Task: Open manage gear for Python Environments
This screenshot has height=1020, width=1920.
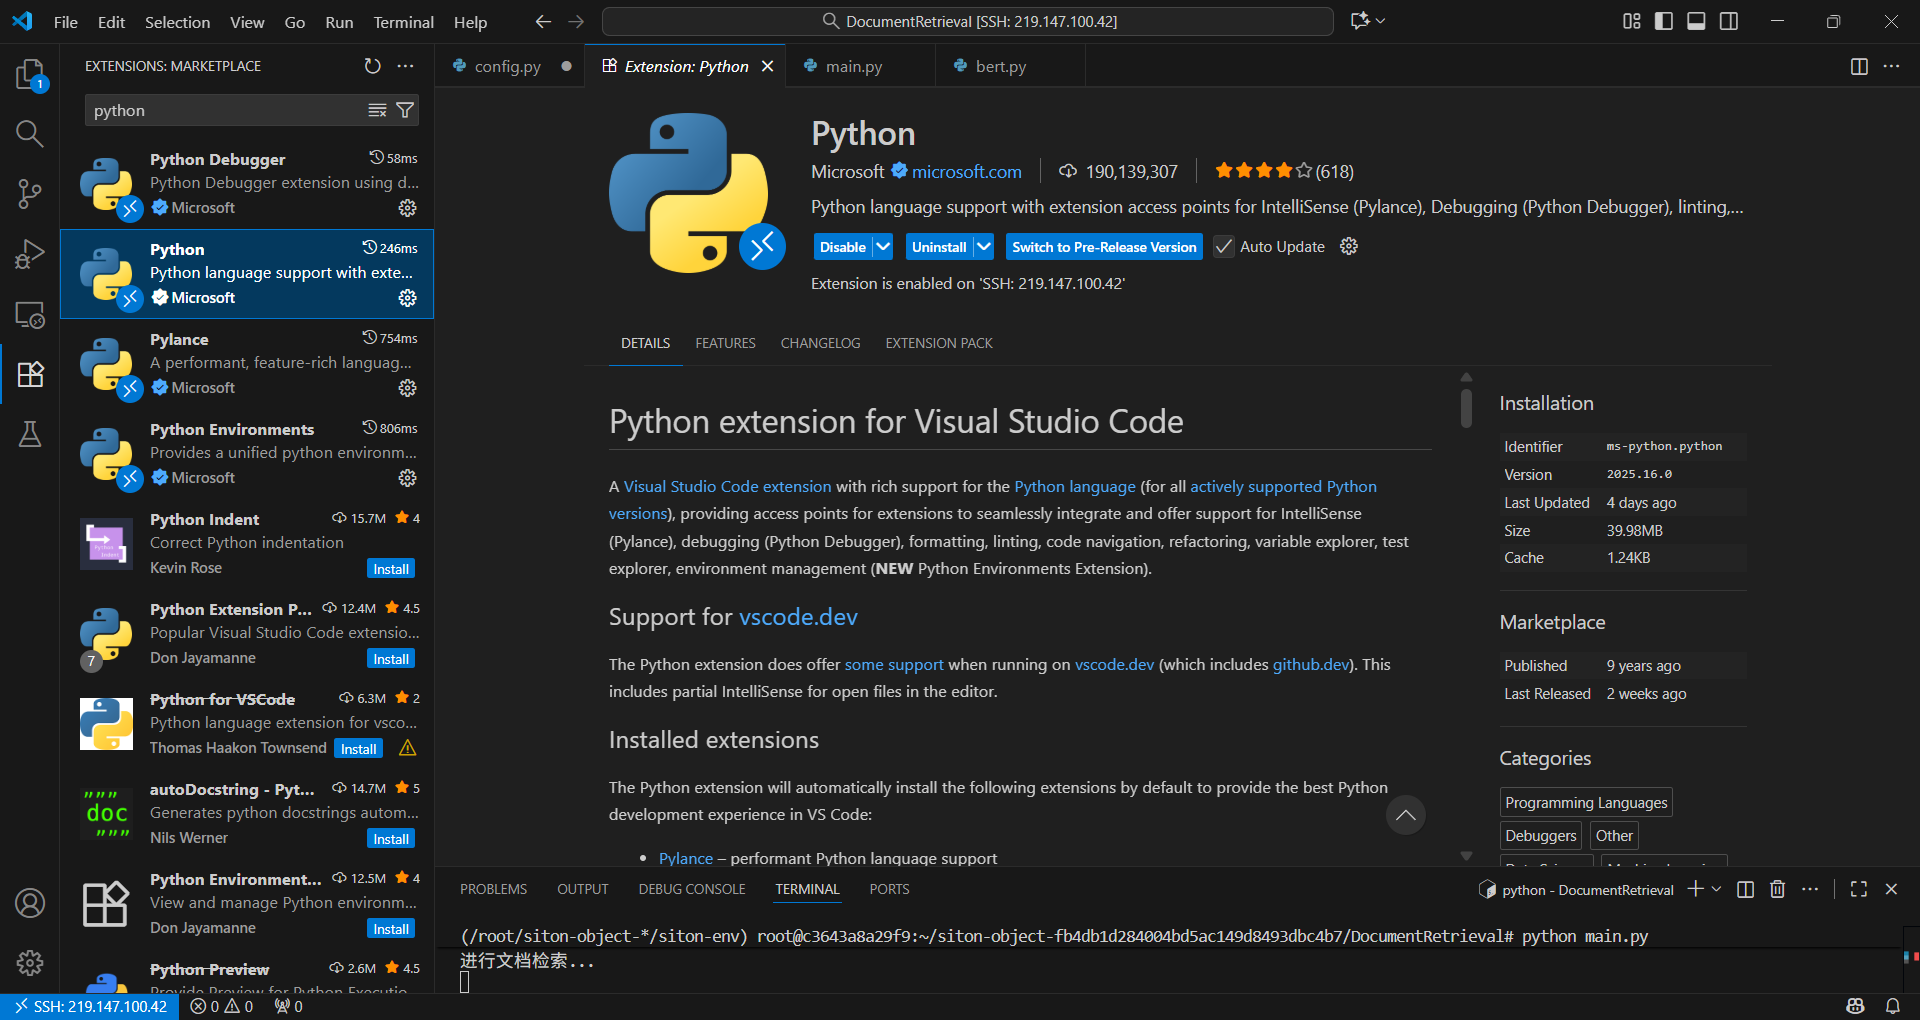Action: pos(408,478)
